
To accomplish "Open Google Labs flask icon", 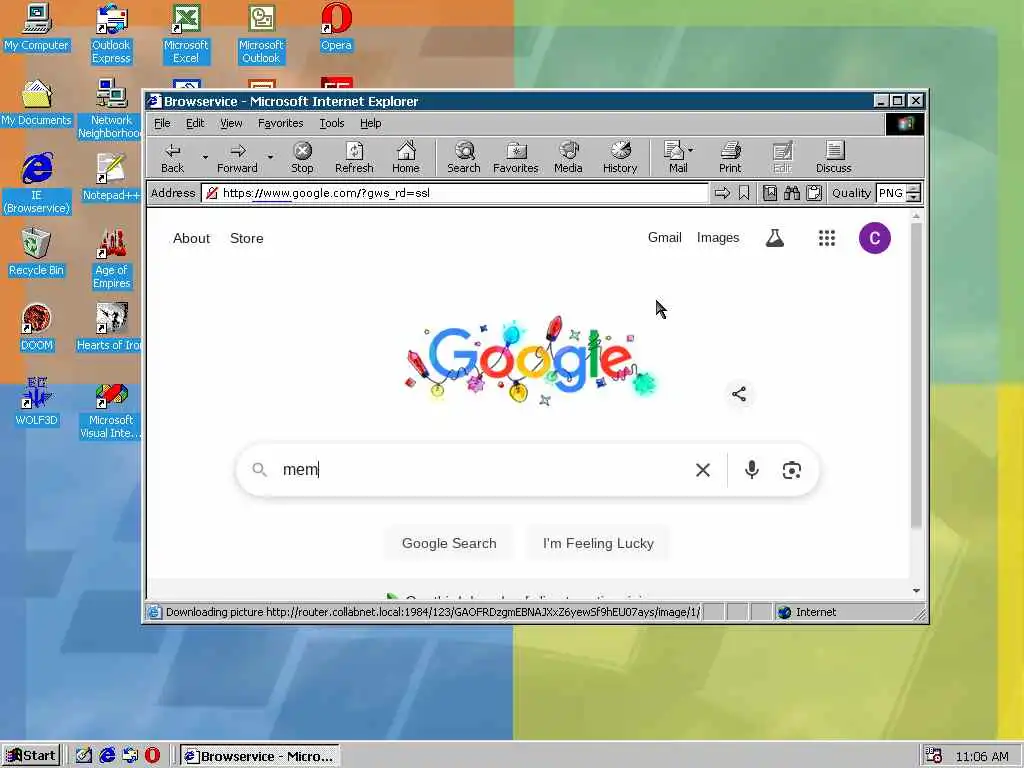I will (775, 238).
